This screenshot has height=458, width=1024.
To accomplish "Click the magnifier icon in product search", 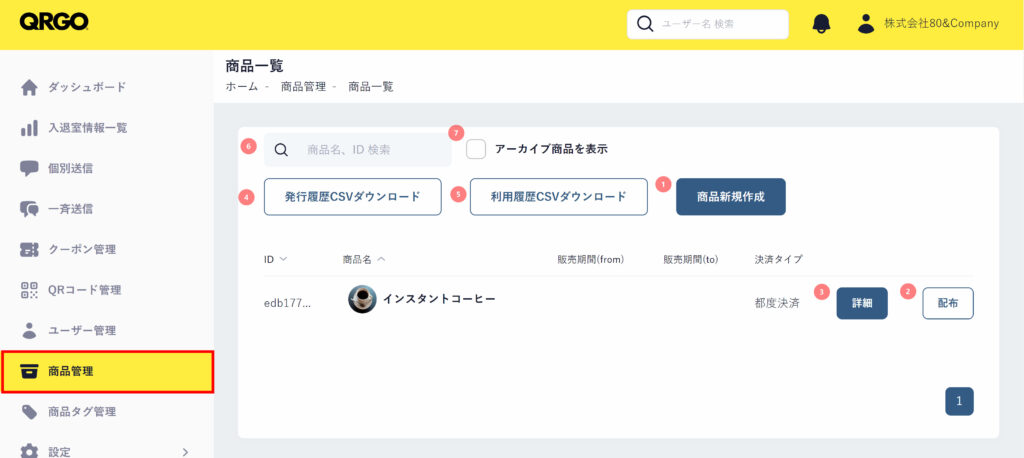I will pyautogui.click(x=281, y=150).
